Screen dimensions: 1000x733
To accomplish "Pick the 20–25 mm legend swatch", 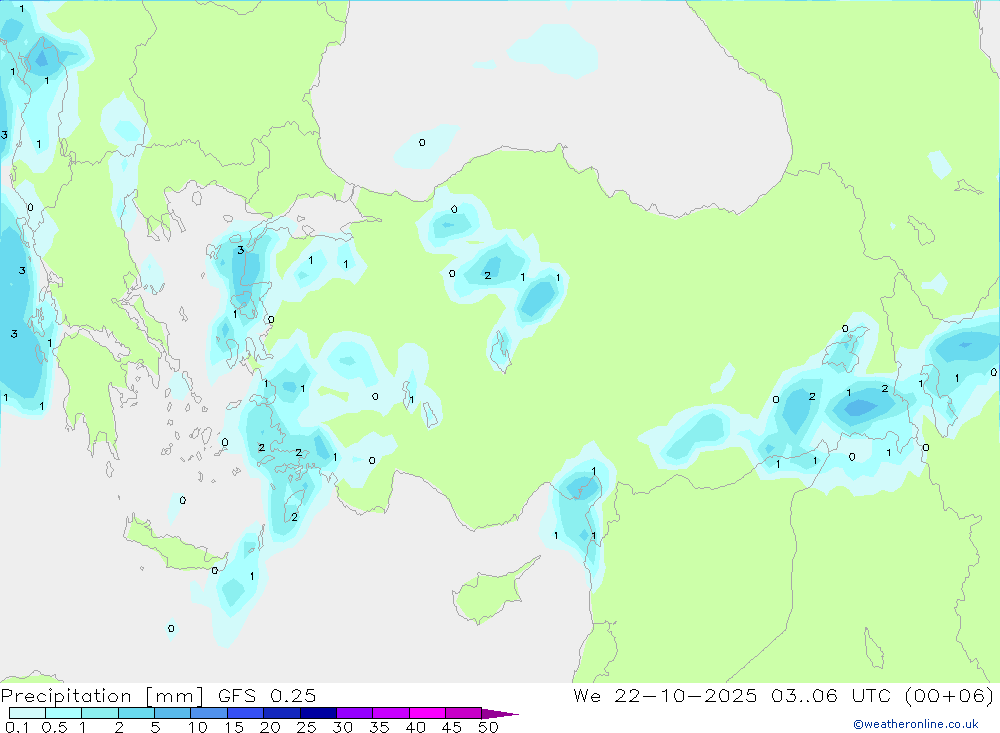I will [x=282, y=713].
